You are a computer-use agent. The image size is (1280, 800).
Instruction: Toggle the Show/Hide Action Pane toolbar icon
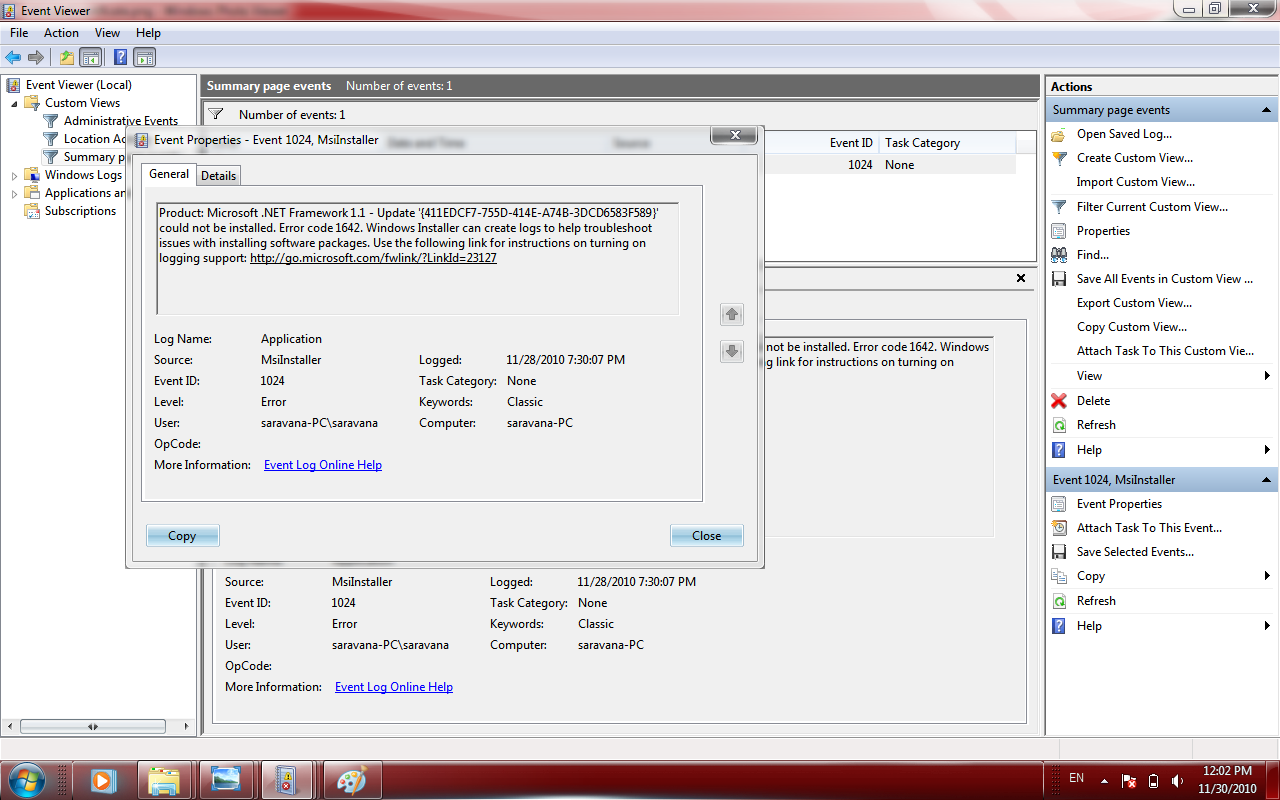[145, 58]
